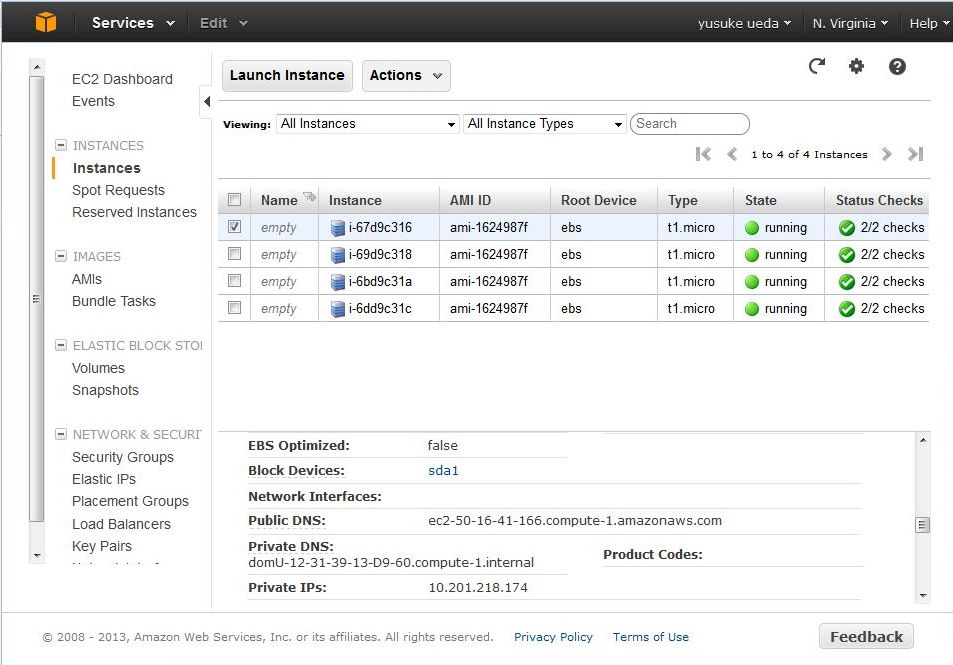Open Reserved Instances in sidebar
Screen dimensions: 953x665
tap(134, 212)
